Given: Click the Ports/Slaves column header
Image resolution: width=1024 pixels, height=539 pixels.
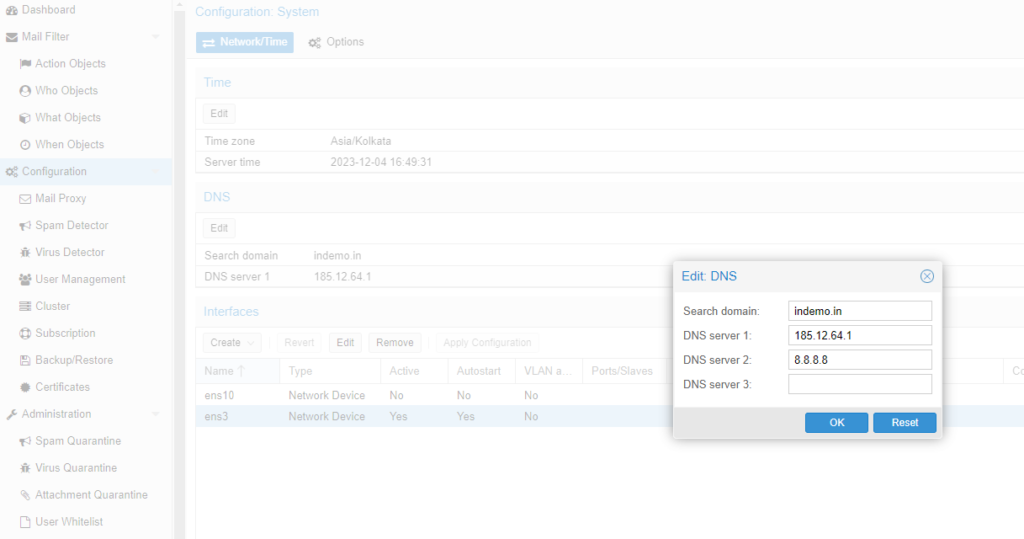Looking at the screenshot, I should 627,371.
